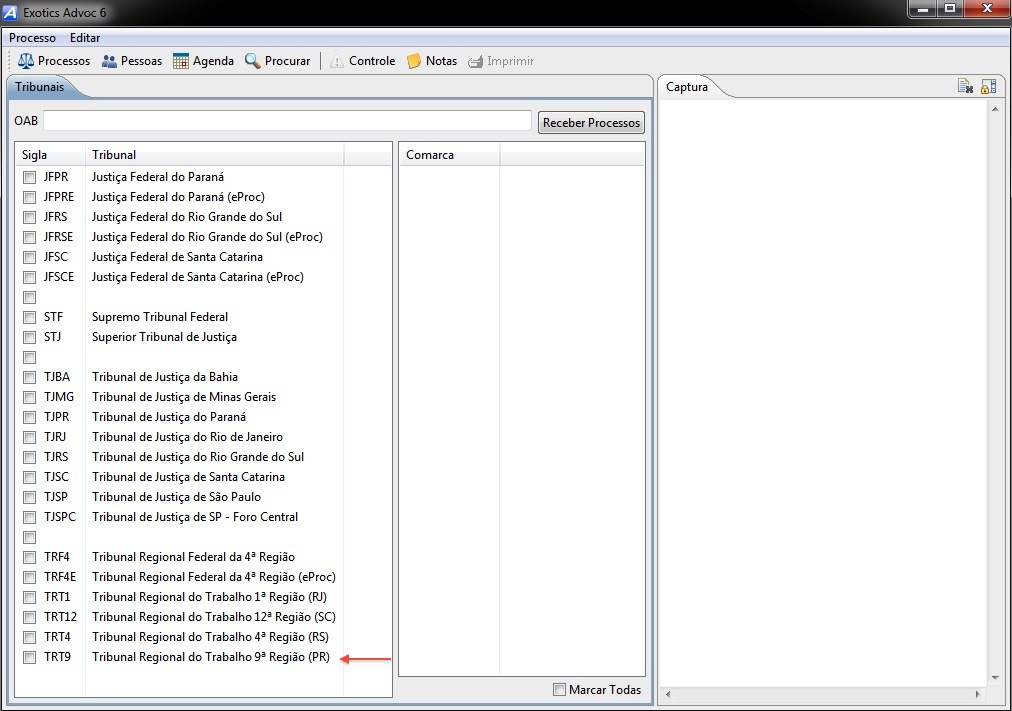The height and width of the screenshot is (711, 1012).
Task: Select the Captura tab
Action: (687, 87)
